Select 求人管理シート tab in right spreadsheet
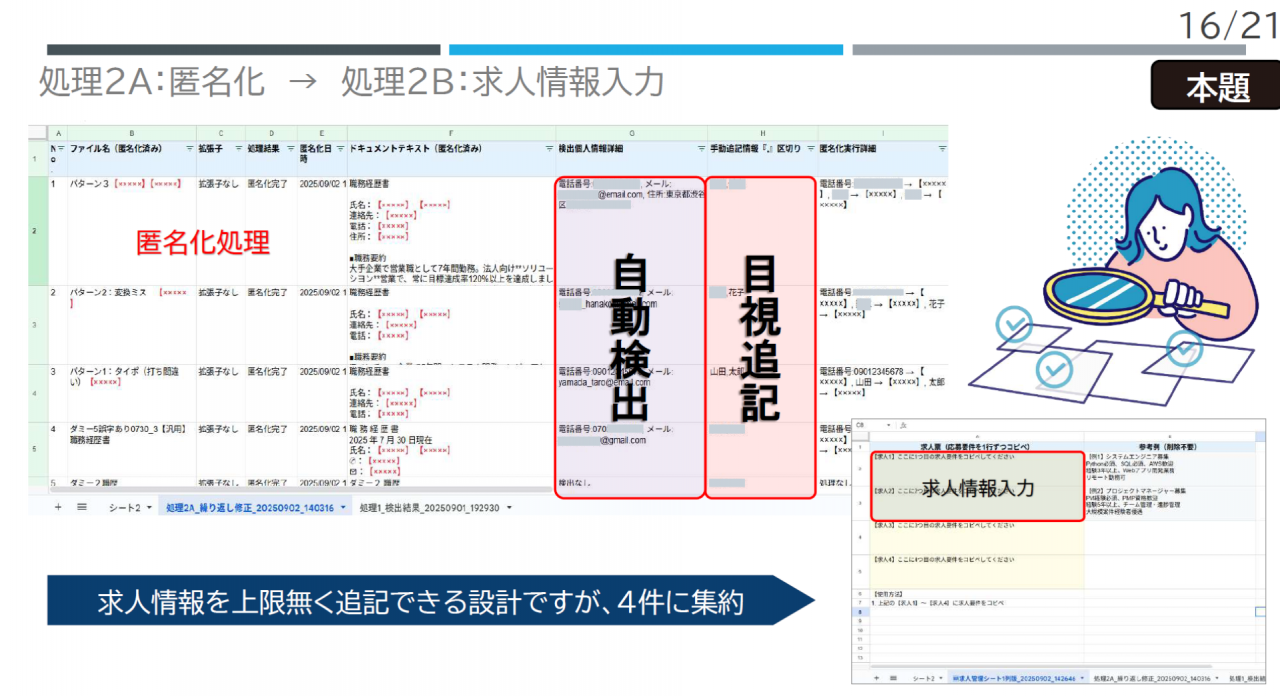 pos(1012,678)
